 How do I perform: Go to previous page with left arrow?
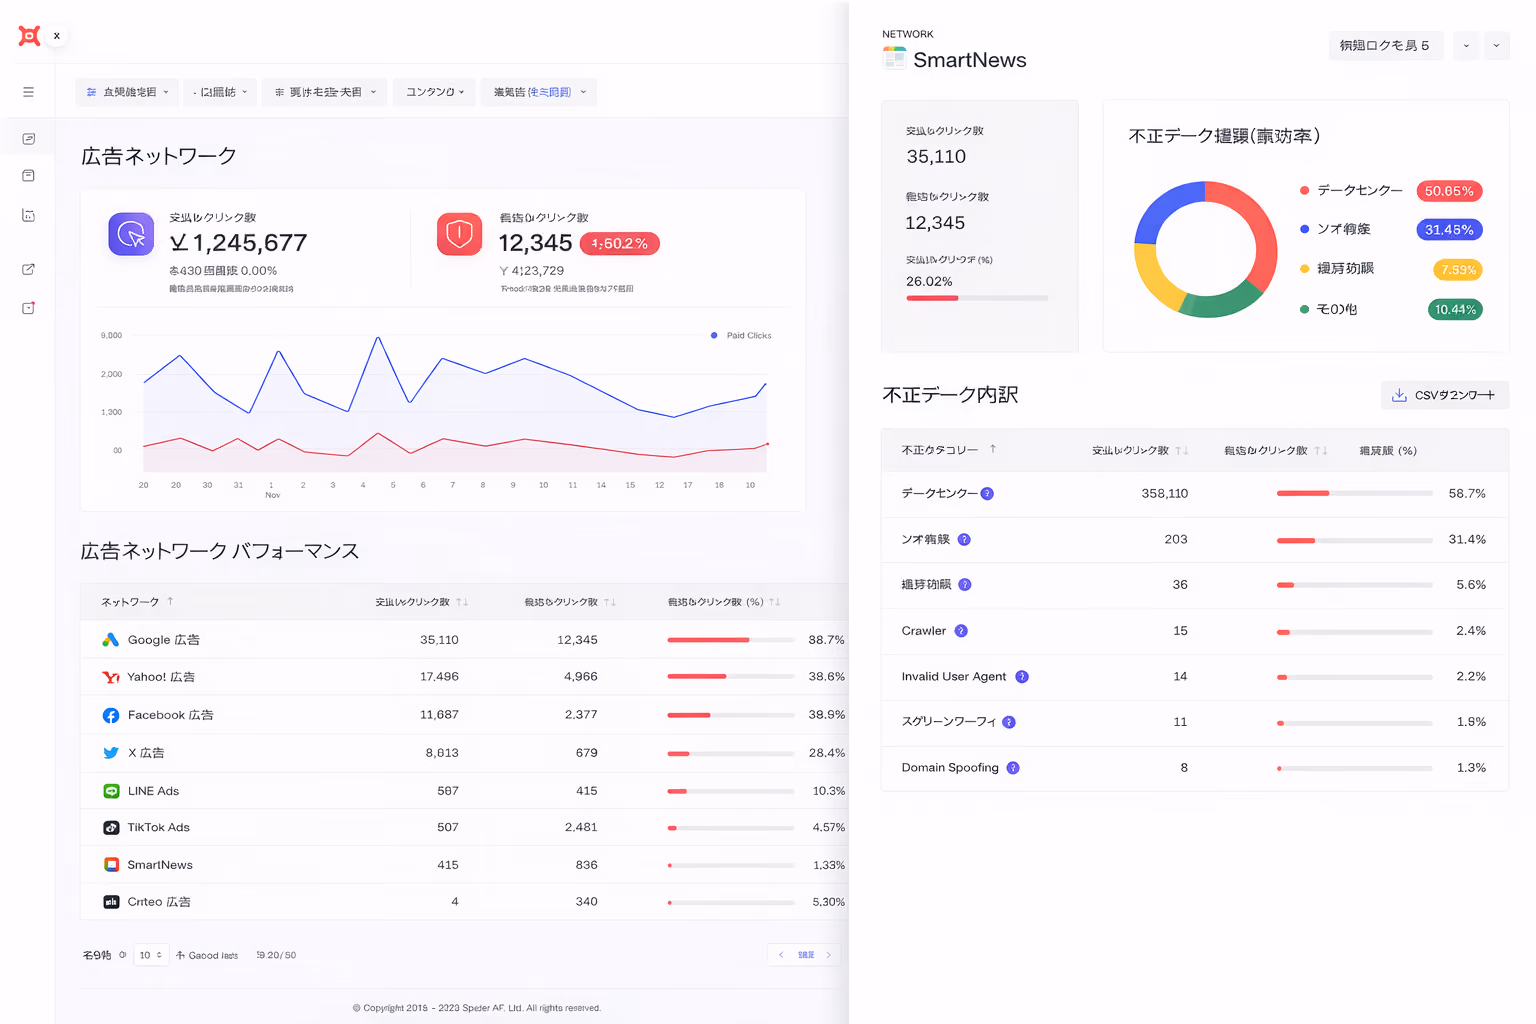tap(781, 955)
